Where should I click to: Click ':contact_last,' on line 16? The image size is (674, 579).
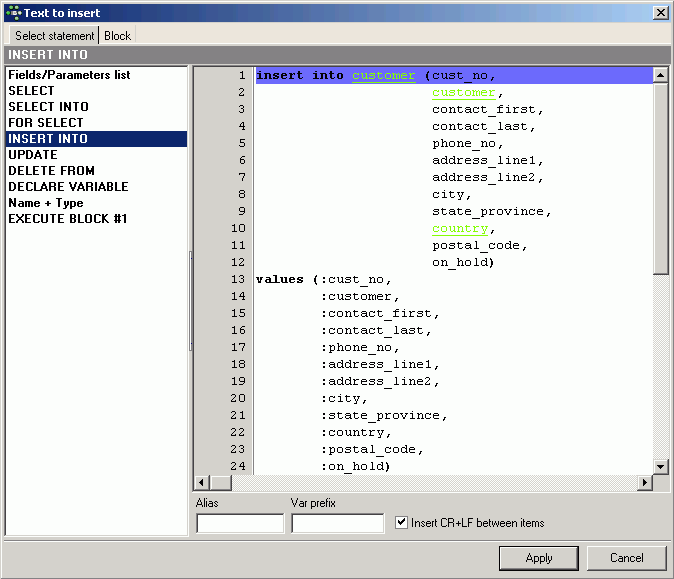(x=376, y=331)
